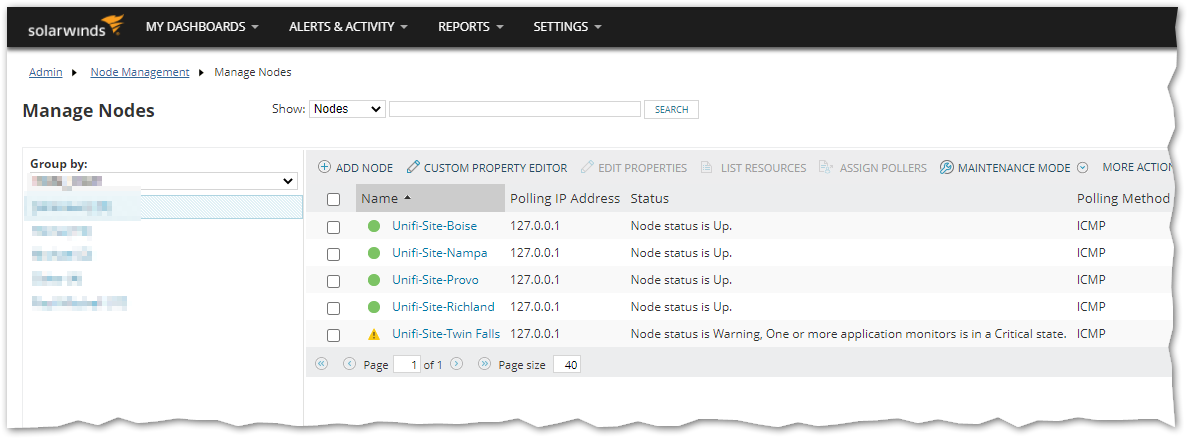Open the More Actions menu
The image size is (1189, 439).
point(1136,168)
